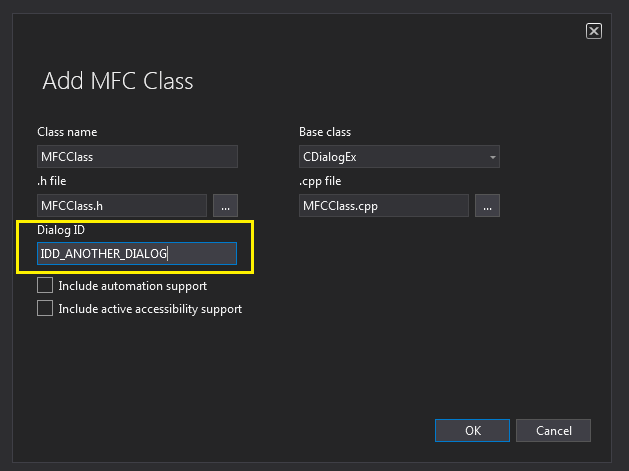Click the Cancel button
629x471 pixels.
click(554, 430)
